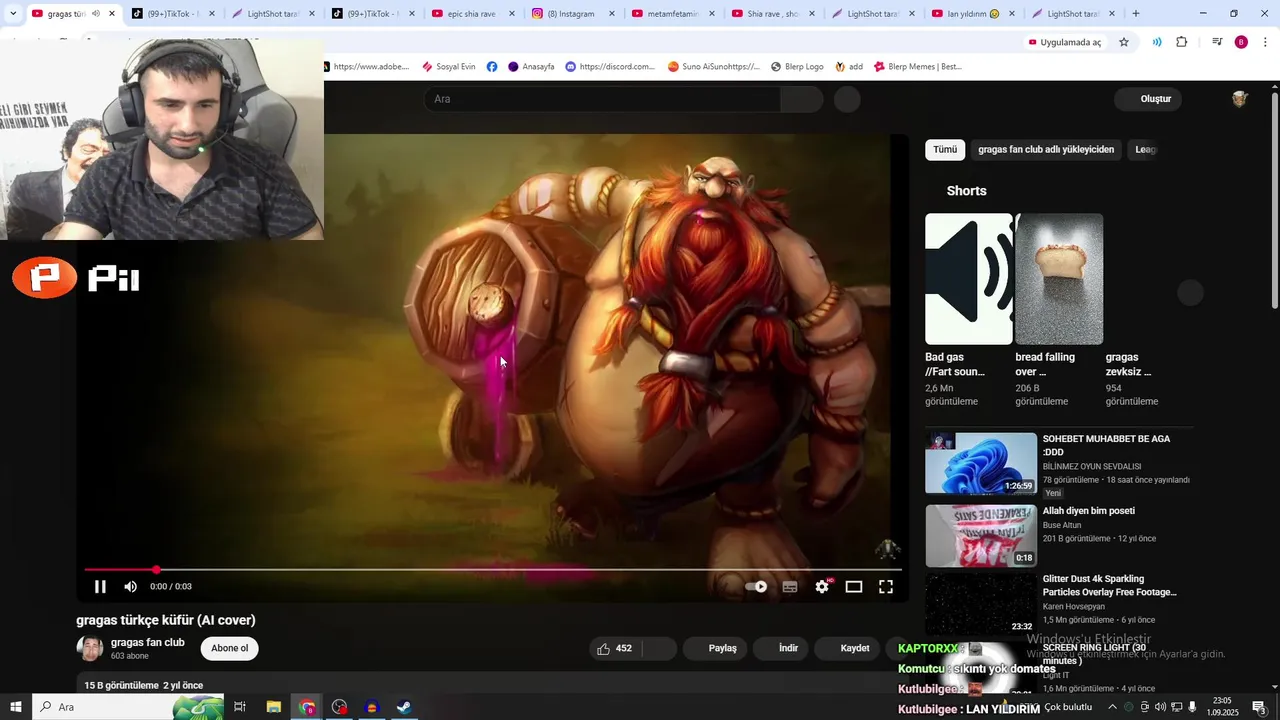Open the Sosyal Evin bookmark

(448, 67)
